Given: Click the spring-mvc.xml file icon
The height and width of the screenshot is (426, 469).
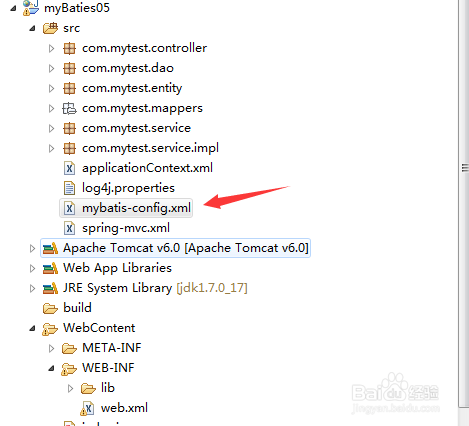Looking at the screenshot, I should [69, 228].
